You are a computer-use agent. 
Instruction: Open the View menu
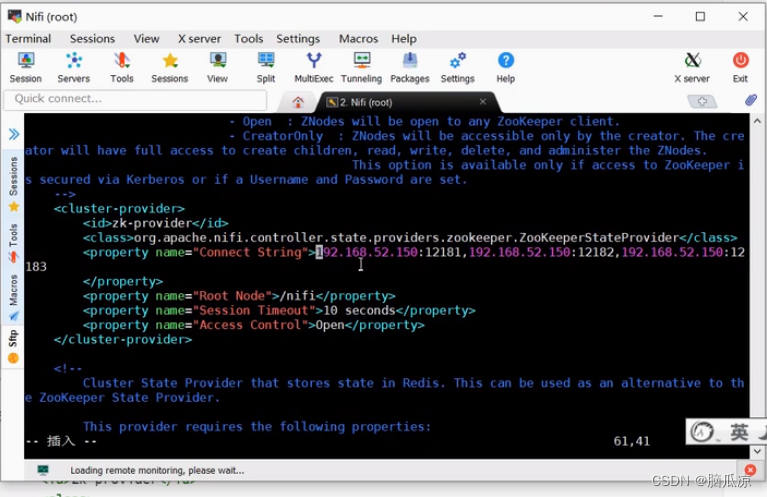[x=146, y=39]
